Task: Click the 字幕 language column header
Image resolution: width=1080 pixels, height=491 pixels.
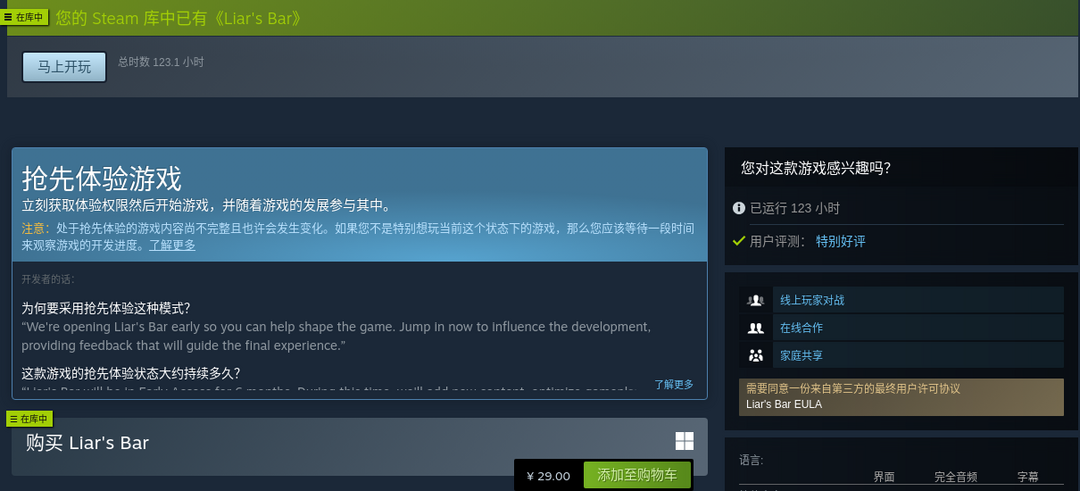Action: click(1028, 477)
